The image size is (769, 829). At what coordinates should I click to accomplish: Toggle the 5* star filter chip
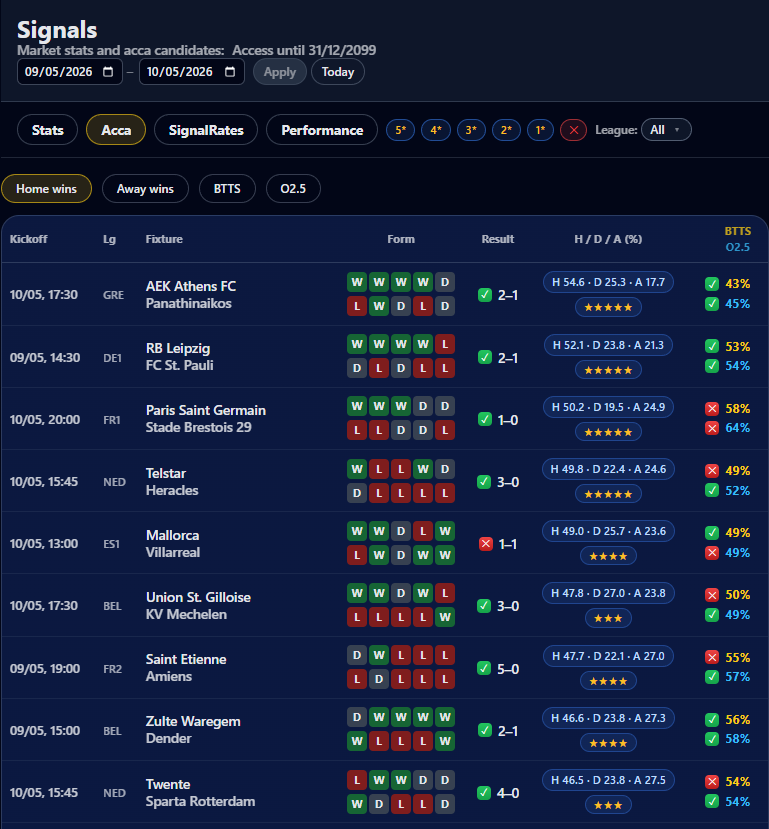coord(400,130)
